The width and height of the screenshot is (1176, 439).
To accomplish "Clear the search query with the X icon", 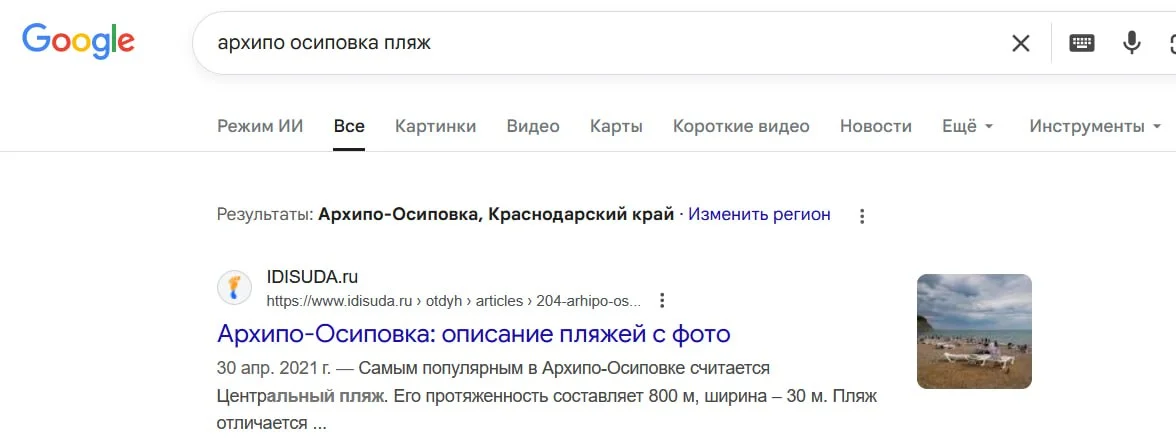I will 1021,44.
